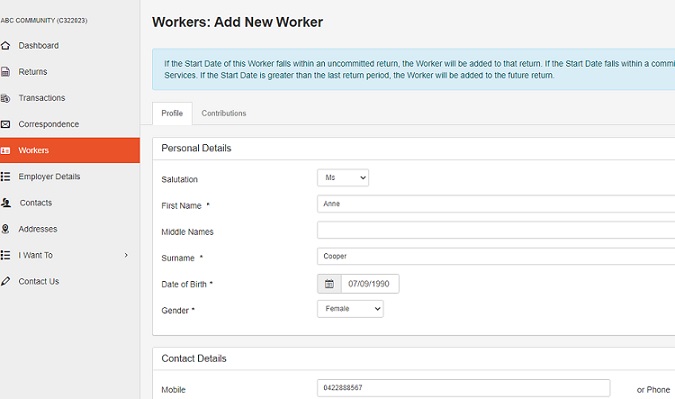Image resolution: width=675 pixels, height=399 pixels.
Task: Switch to the Contributions tab
Action: pos(224,114)
